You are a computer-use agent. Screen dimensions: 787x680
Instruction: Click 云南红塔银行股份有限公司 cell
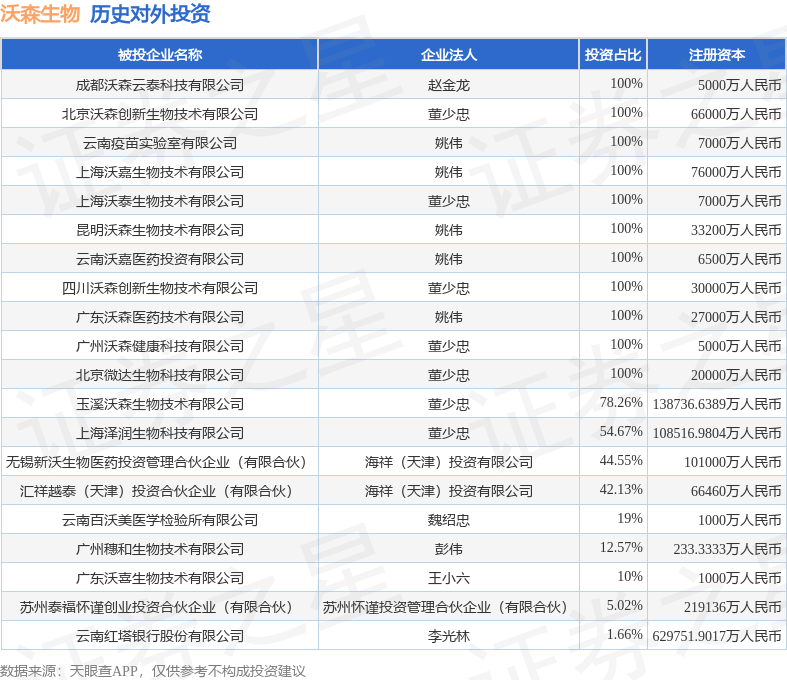(160, 636)
